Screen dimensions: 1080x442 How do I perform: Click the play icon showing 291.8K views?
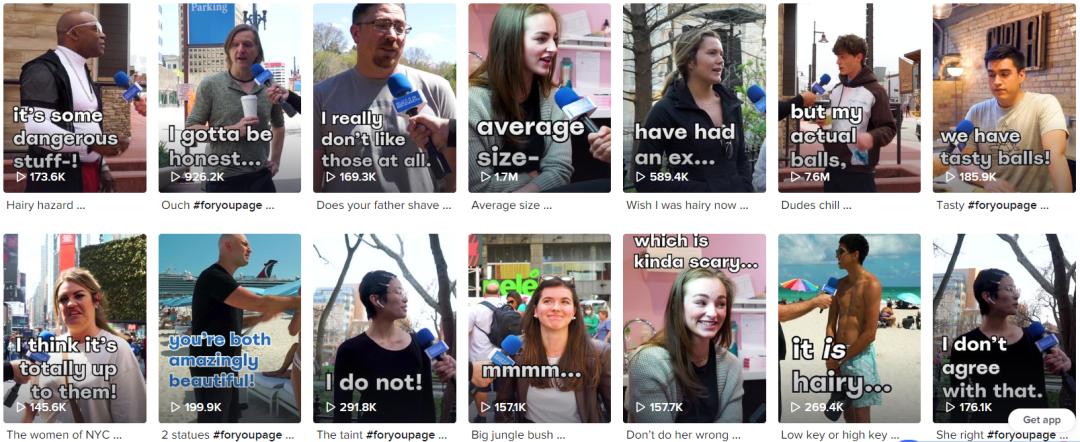click(x=331, y=408)
